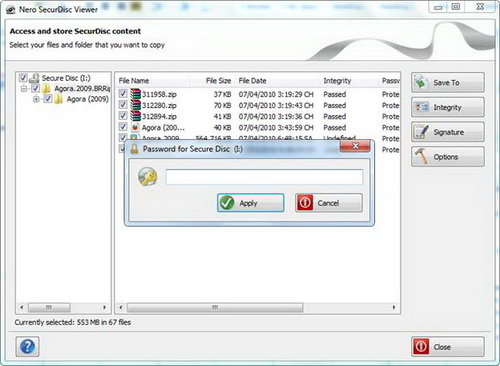Select the Agora (200... file name
Viewport: 500px width, 366px height.
[x=163, y=127]
